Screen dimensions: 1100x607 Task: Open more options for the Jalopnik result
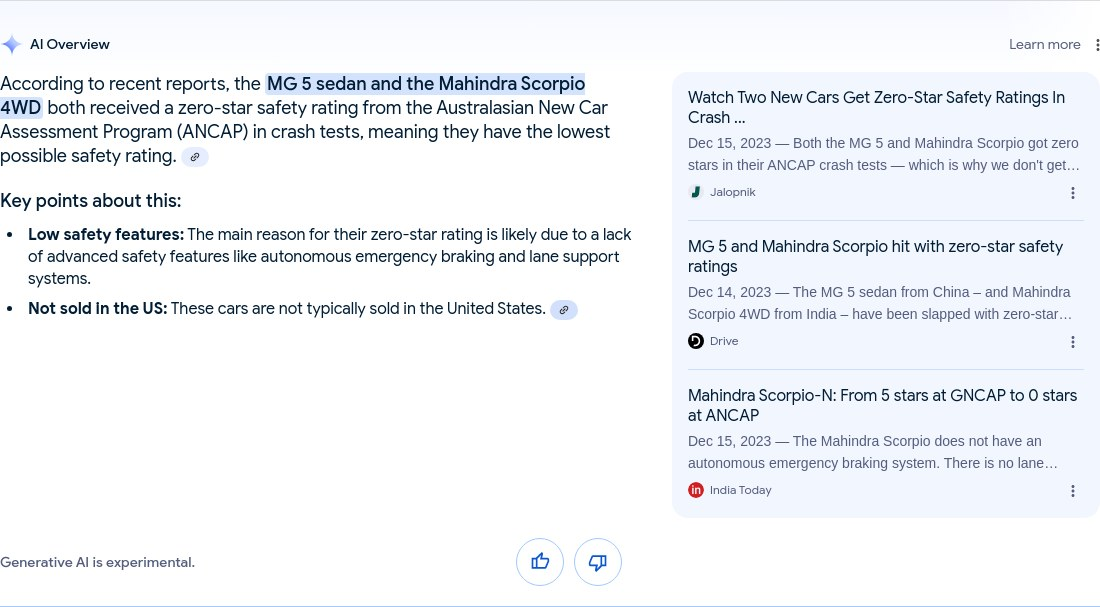(1073, 193)
